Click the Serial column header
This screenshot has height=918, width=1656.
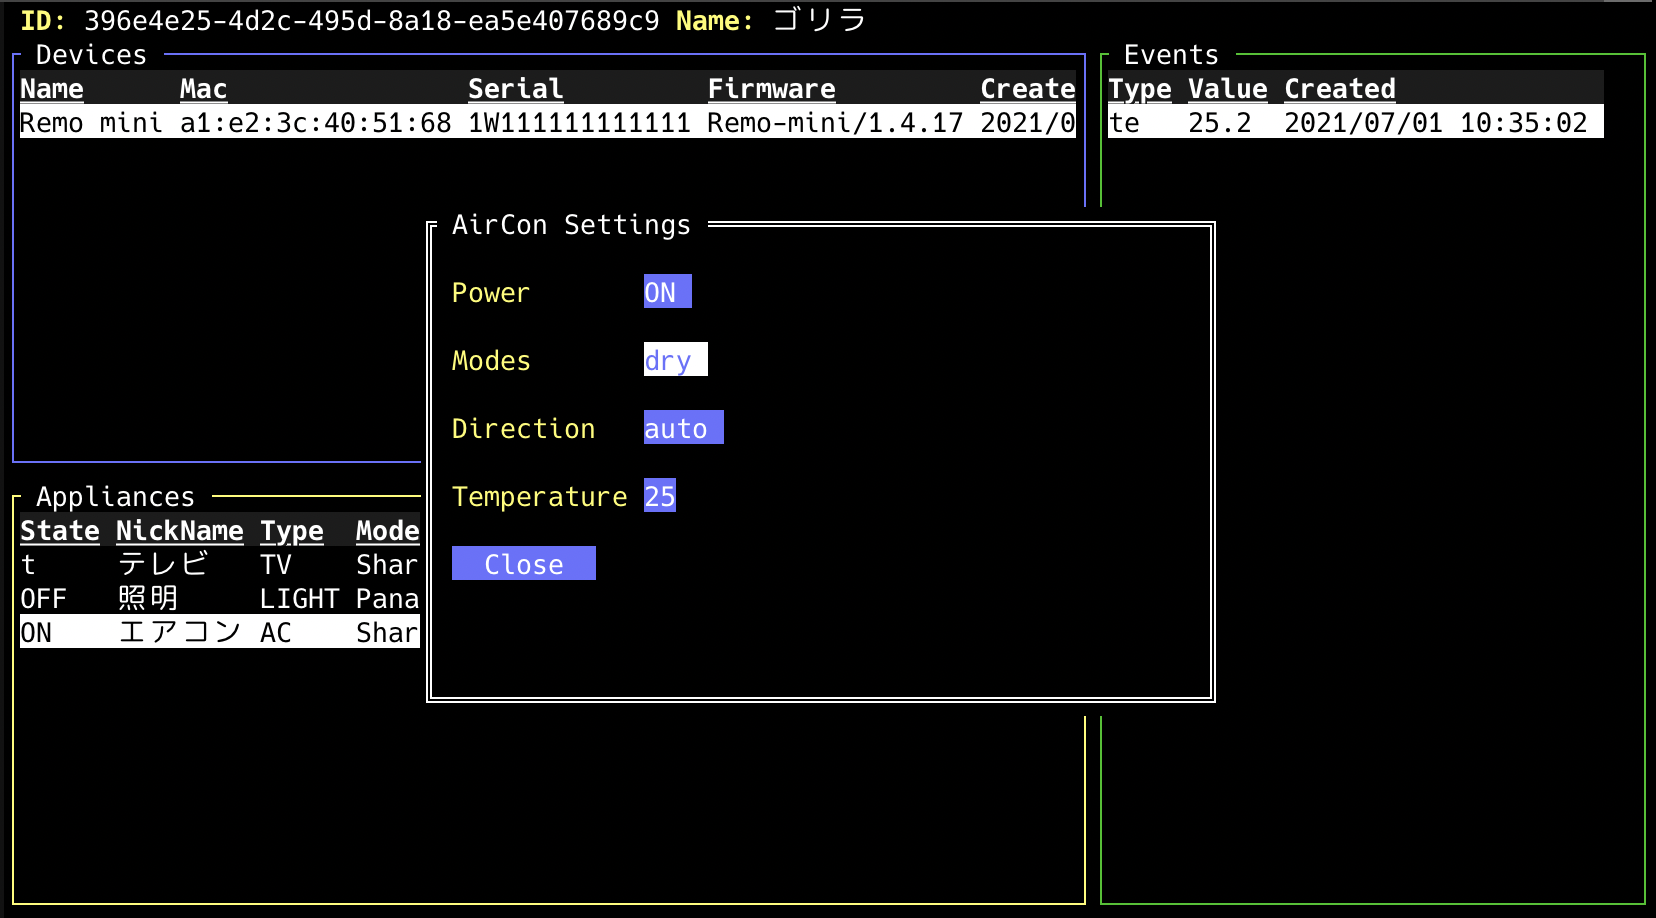point(516,88)
